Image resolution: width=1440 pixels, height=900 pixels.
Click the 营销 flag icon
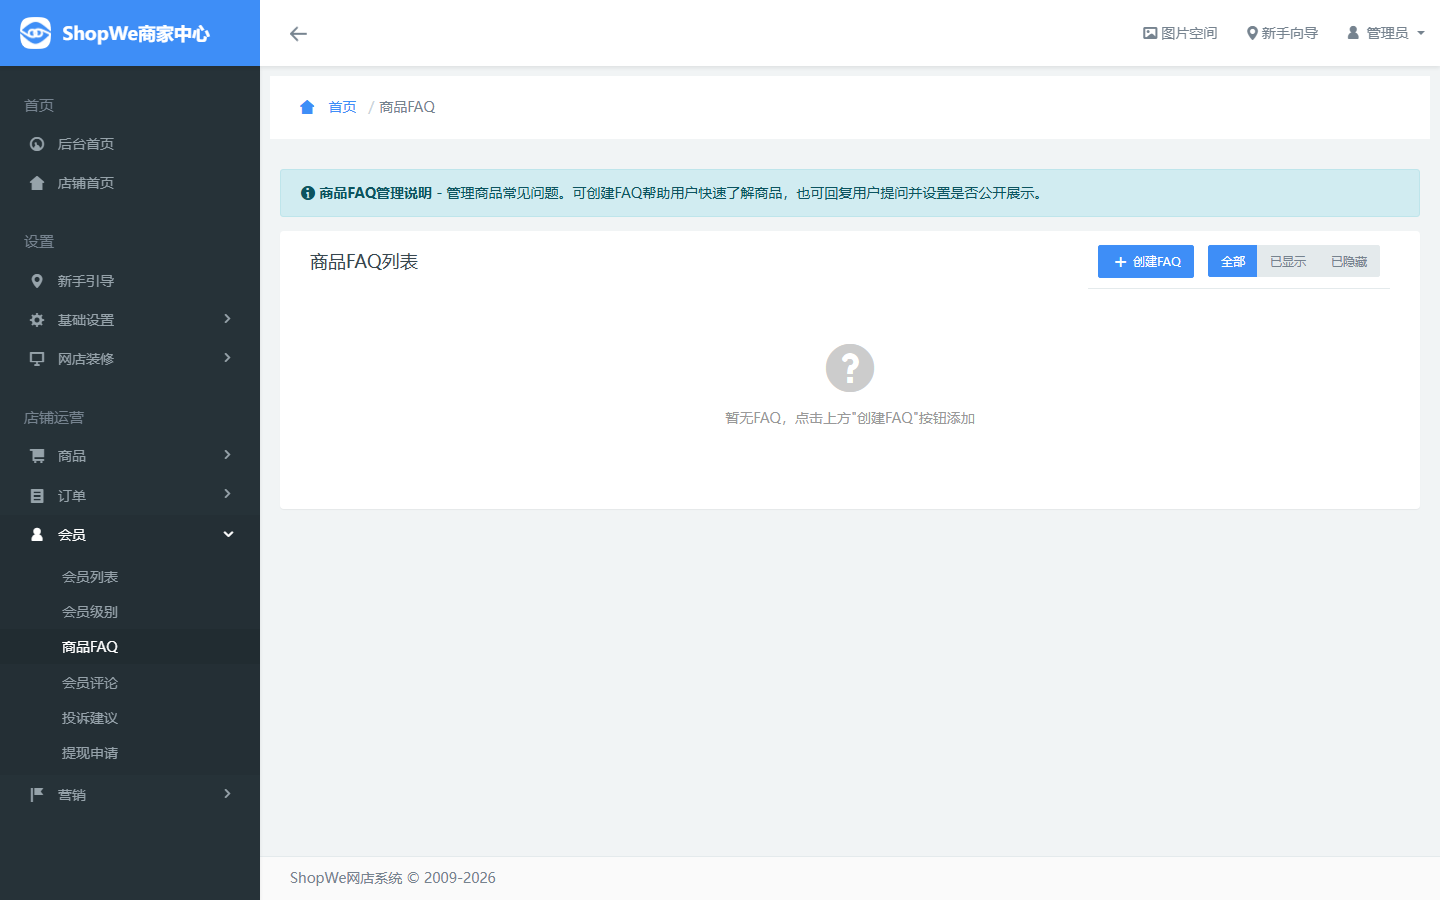37,795
